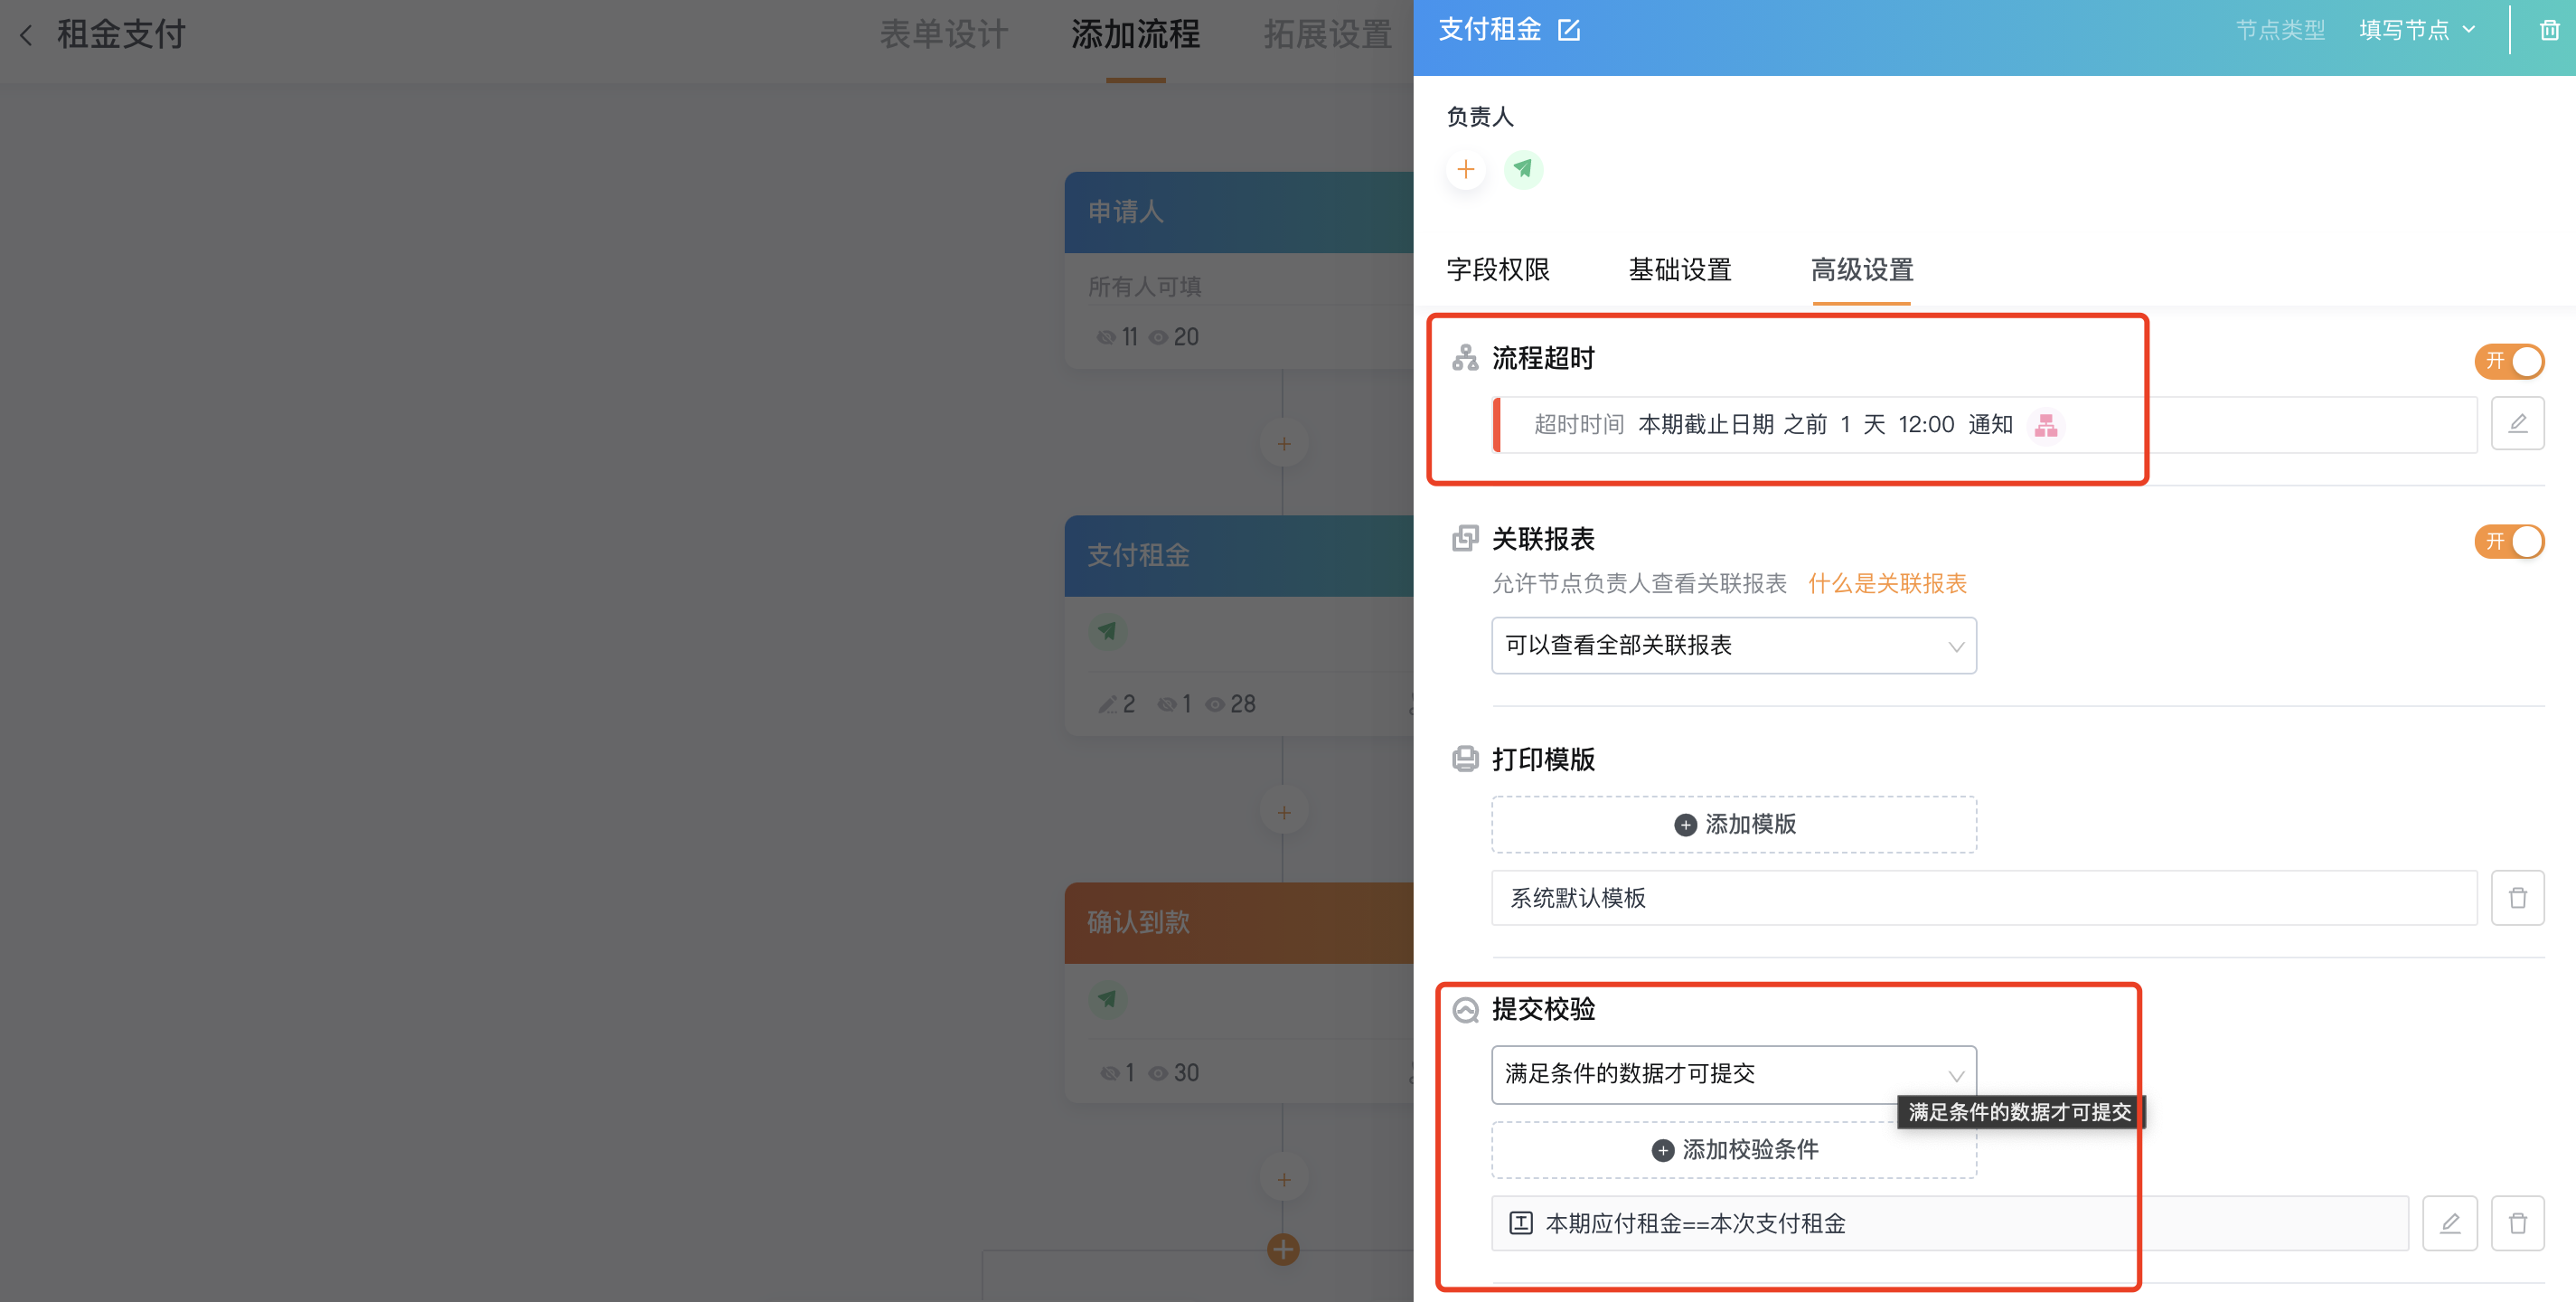Add a 负责人 with the plus icon
2576x1302 pixels.
tap(1466, 169)
